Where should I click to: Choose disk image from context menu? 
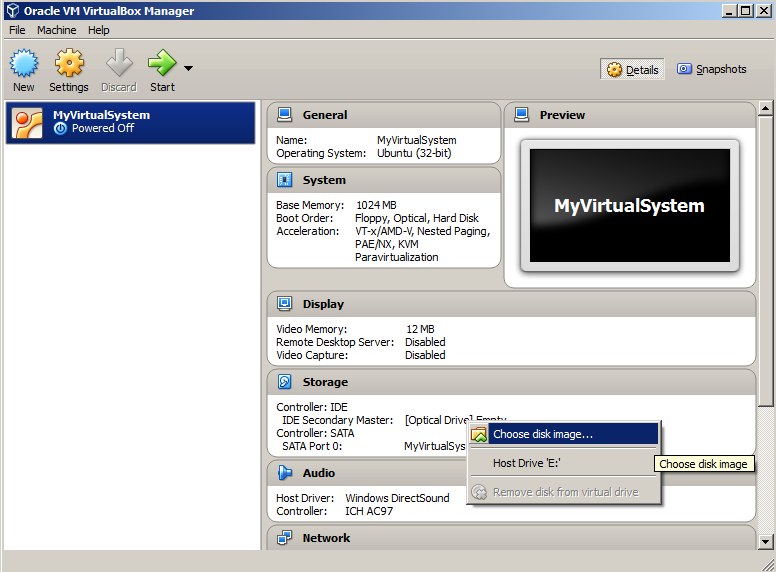[x=564, y=434]
